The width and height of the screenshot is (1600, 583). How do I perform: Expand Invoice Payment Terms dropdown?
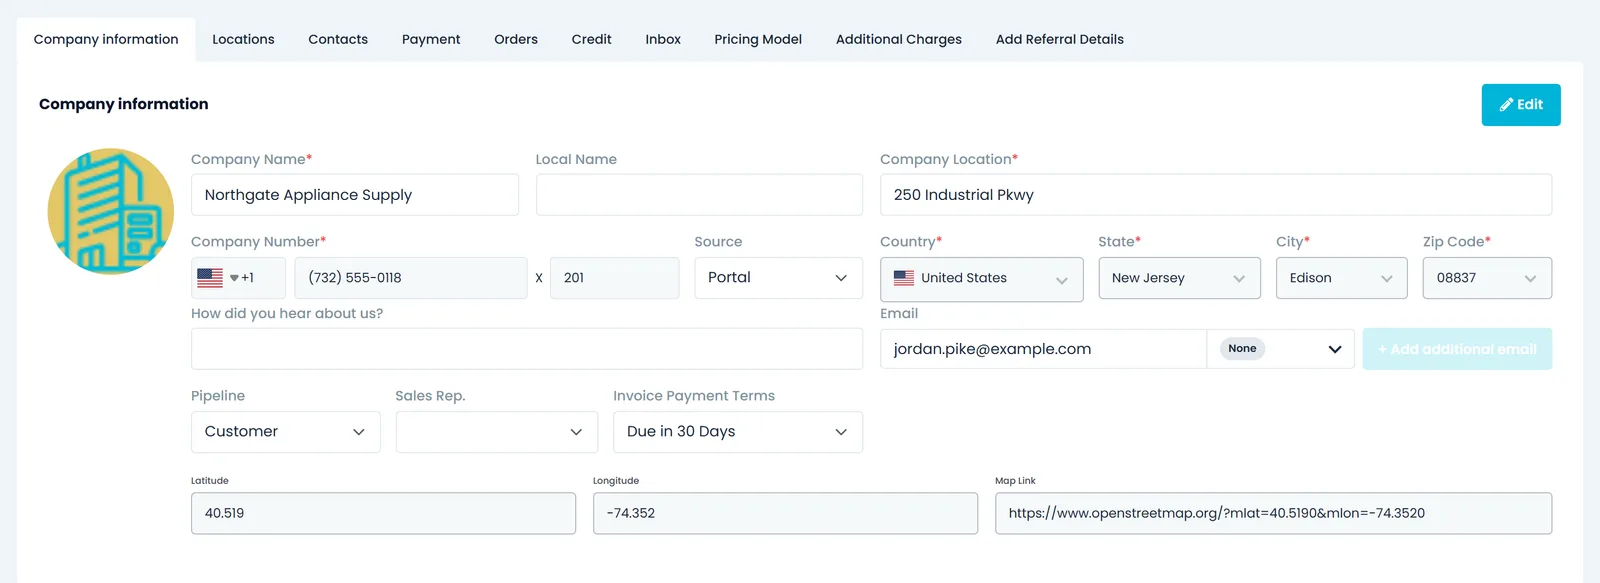(738, 432)
